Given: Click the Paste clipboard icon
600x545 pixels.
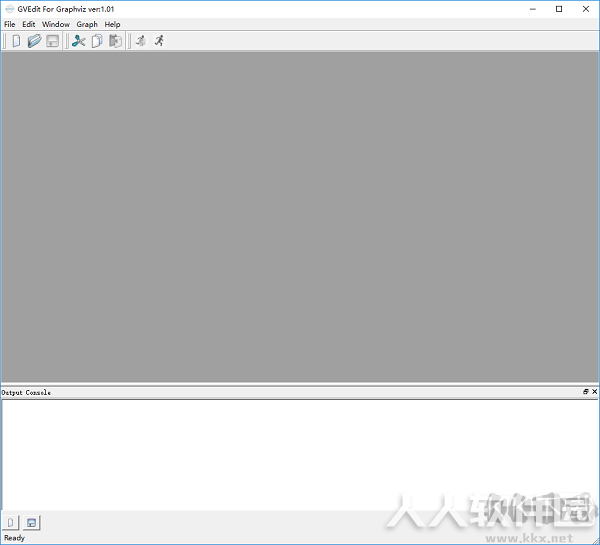Looking at the screenshot, I should pos(115,41).
